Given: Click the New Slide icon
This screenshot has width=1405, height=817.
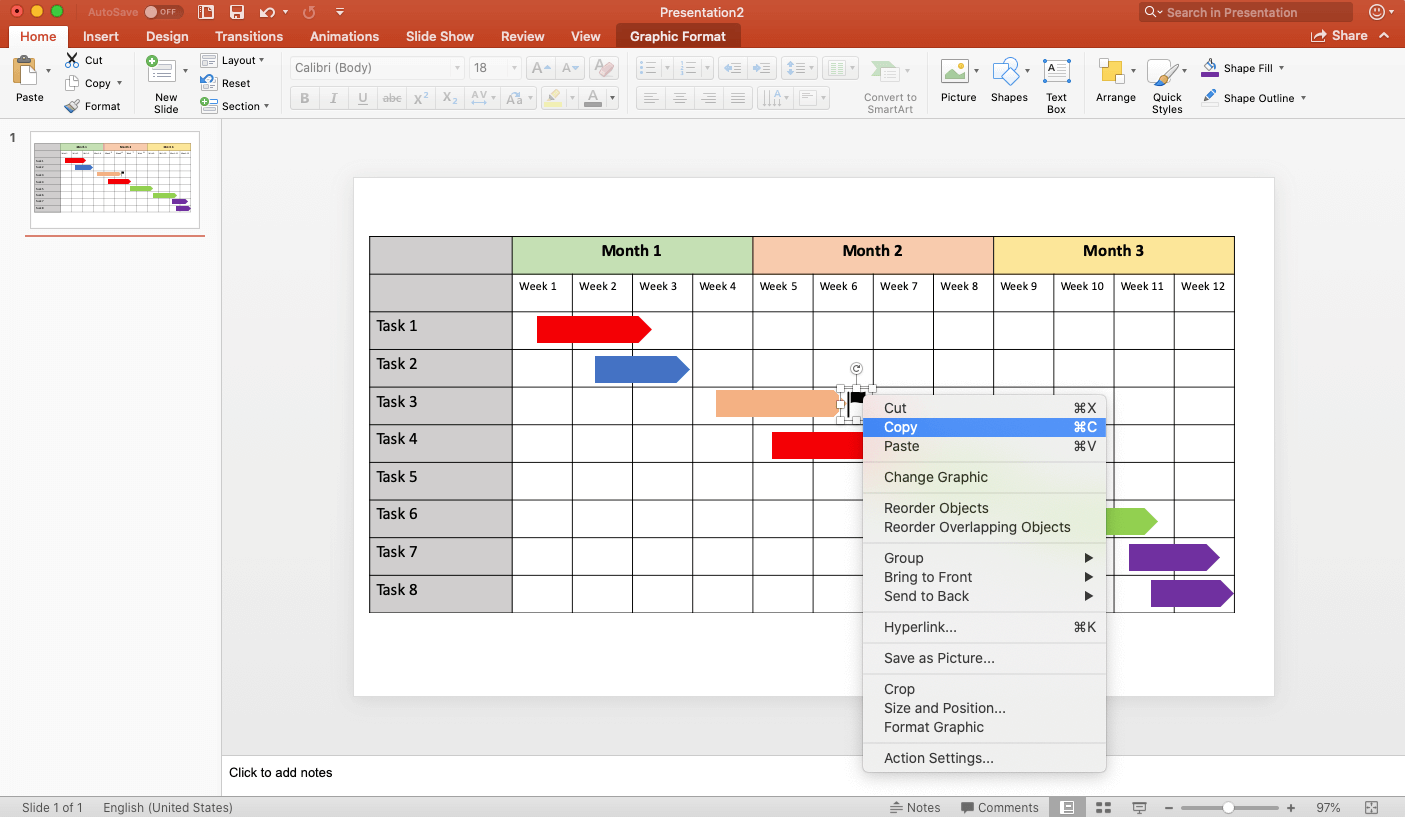Looking at the screenshot, I should click(x=161, y=72).
